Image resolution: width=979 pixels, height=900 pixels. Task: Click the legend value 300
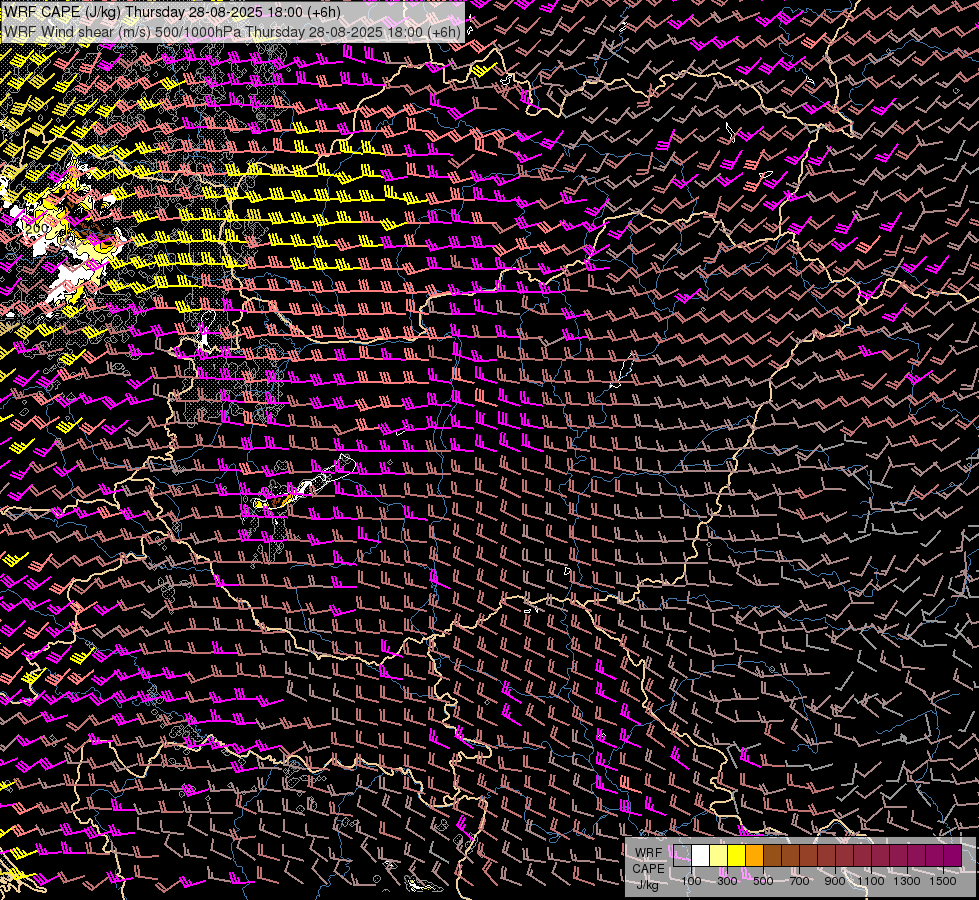click(x=727, y=881)
